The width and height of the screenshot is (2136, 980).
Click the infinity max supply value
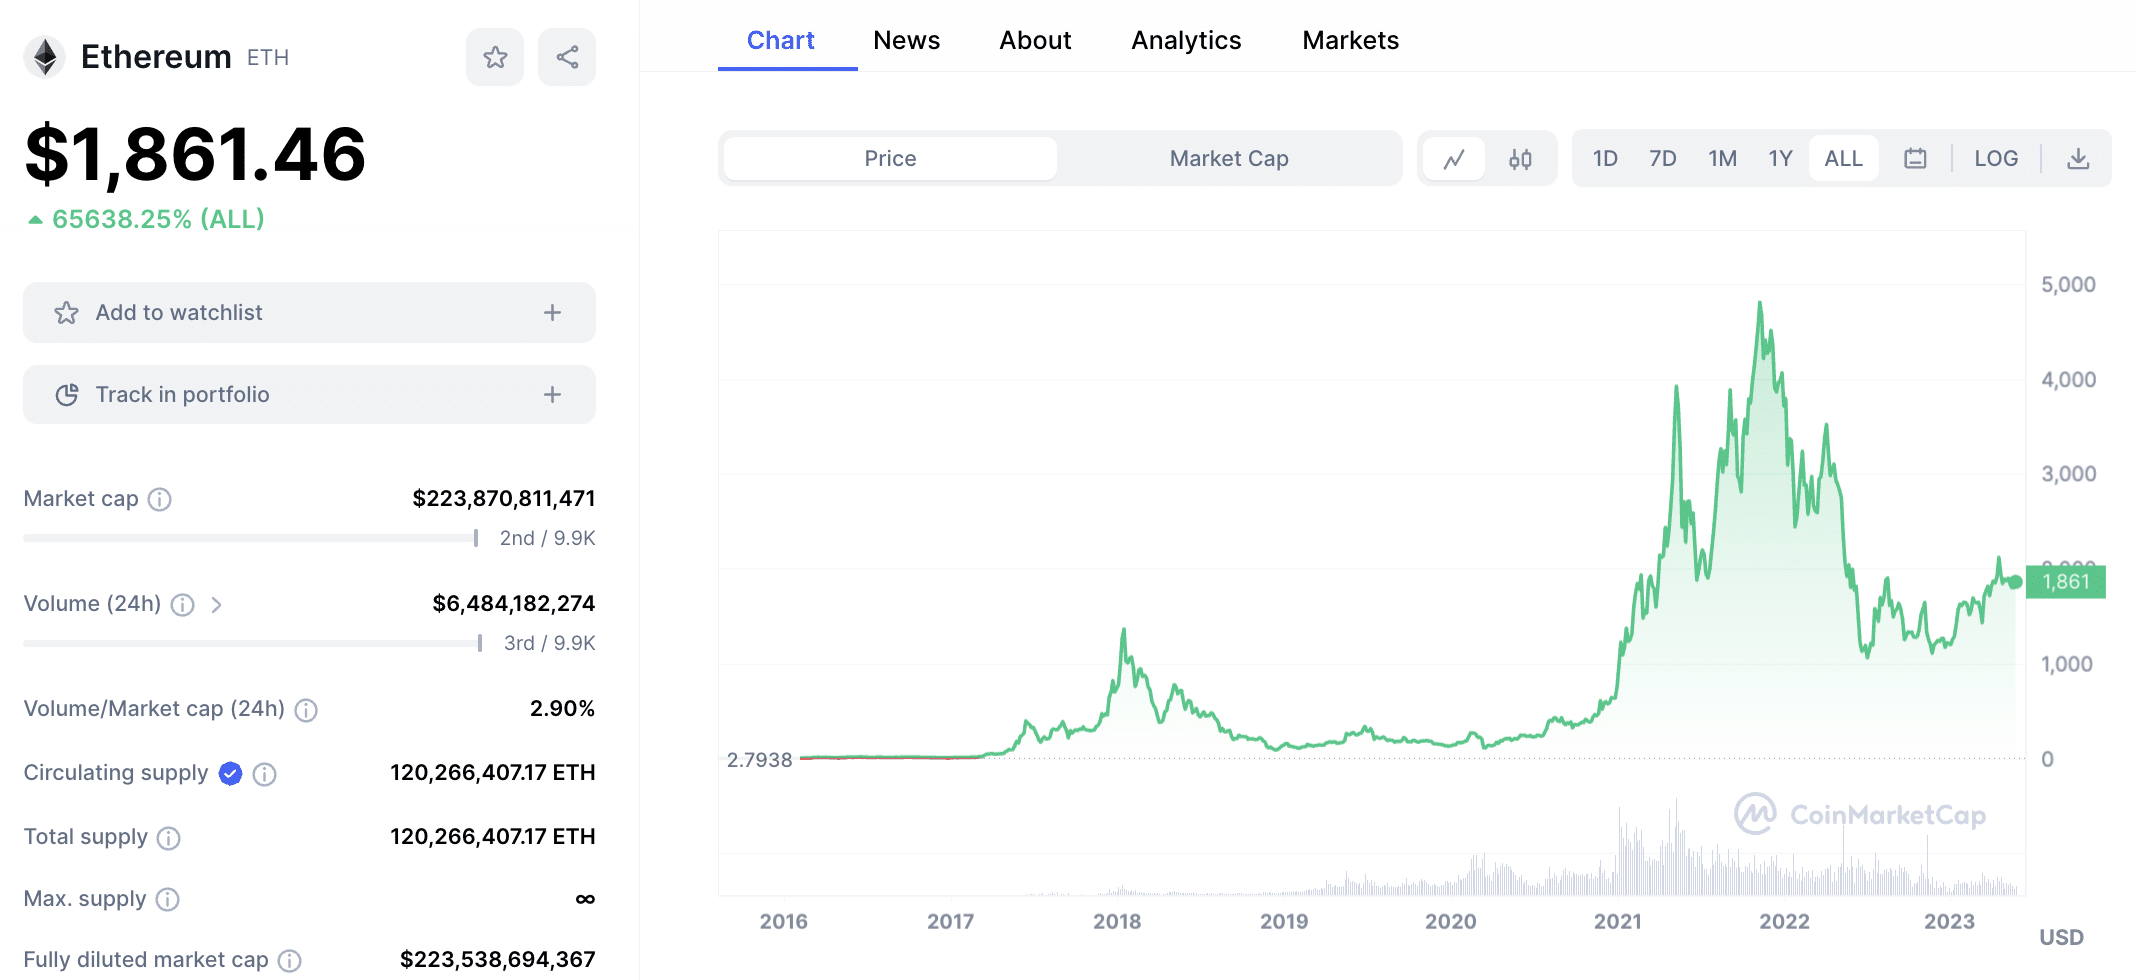[585, 899]
